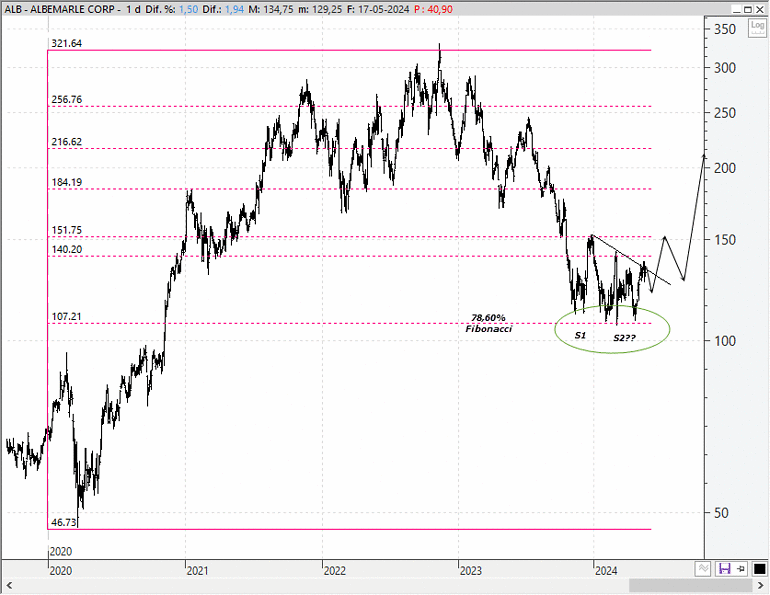
Task: Click the pin icon beside save
Action: pyautogui.click(x=741, y=569)
